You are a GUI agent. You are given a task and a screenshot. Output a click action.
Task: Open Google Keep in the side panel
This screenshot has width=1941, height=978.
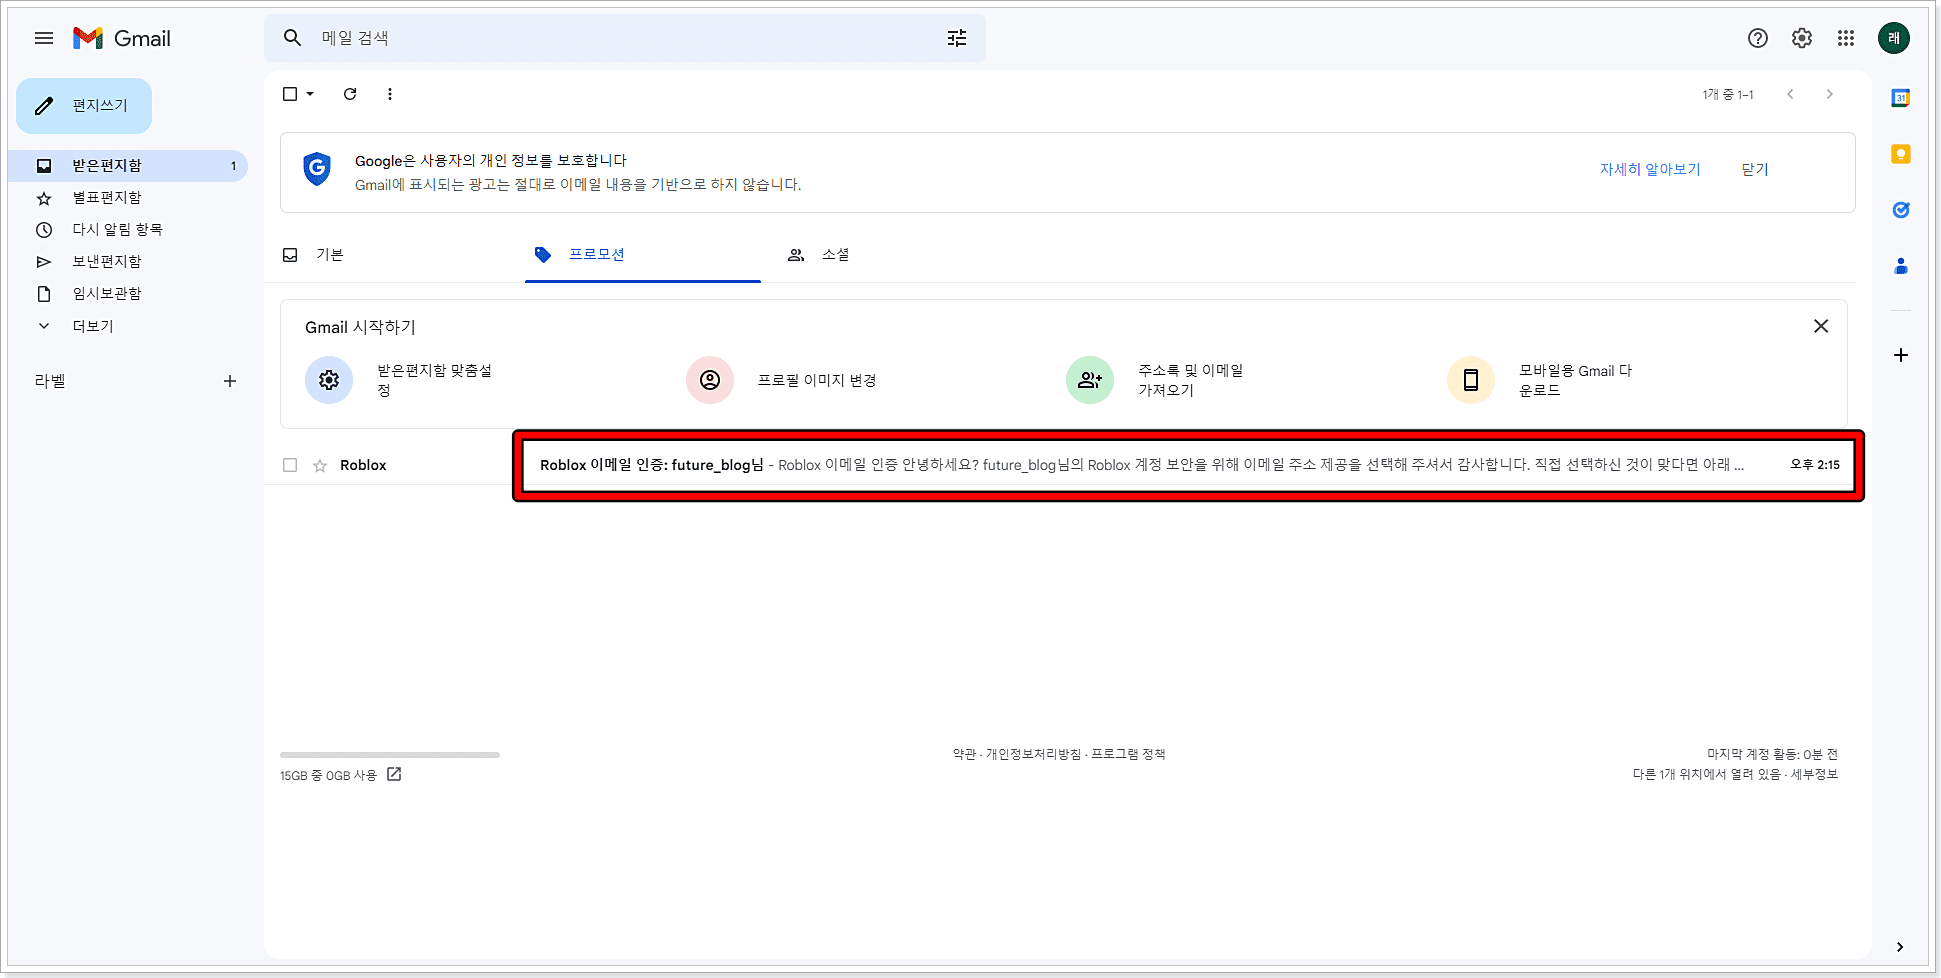pyautogui.click(x=1900, y=154)
